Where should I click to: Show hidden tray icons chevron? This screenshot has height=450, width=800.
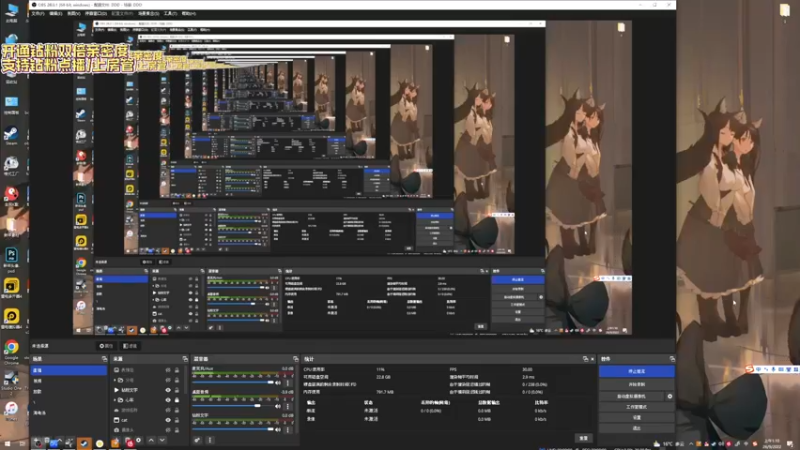pos(691,444)
